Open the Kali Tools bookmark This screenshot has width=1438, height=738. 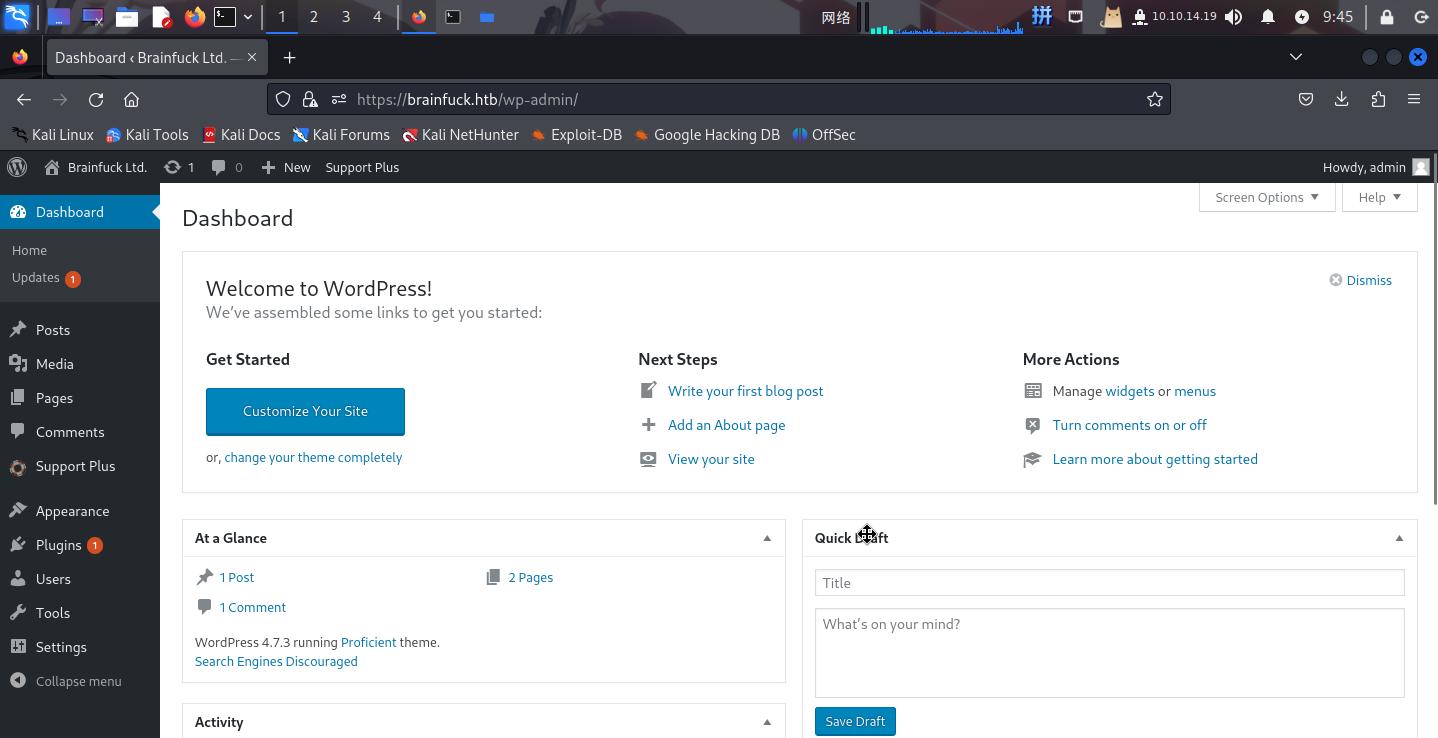(147, 134)
